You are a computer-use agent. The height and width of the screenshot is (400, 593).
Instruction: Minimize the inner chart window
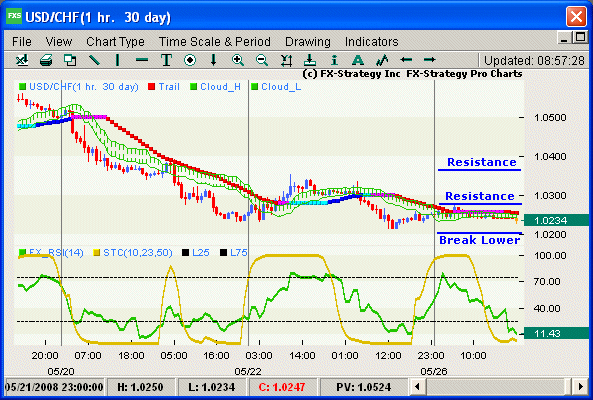(x=564, y=38)
